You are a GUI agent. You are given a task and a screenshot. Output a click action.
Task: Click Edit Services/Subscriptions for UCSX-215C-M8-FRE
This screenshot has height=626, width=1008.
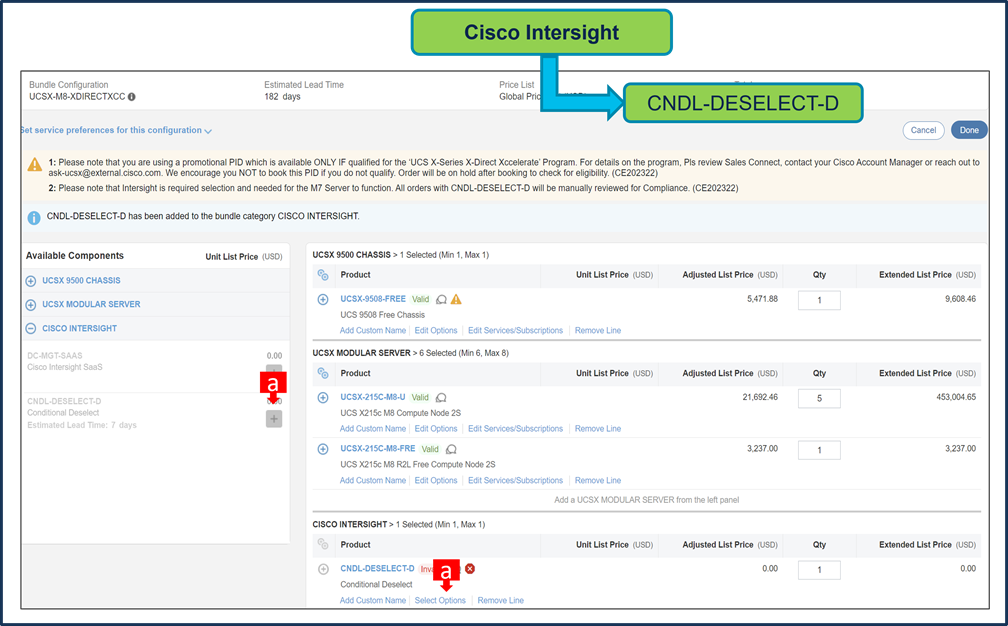point(516,481)
